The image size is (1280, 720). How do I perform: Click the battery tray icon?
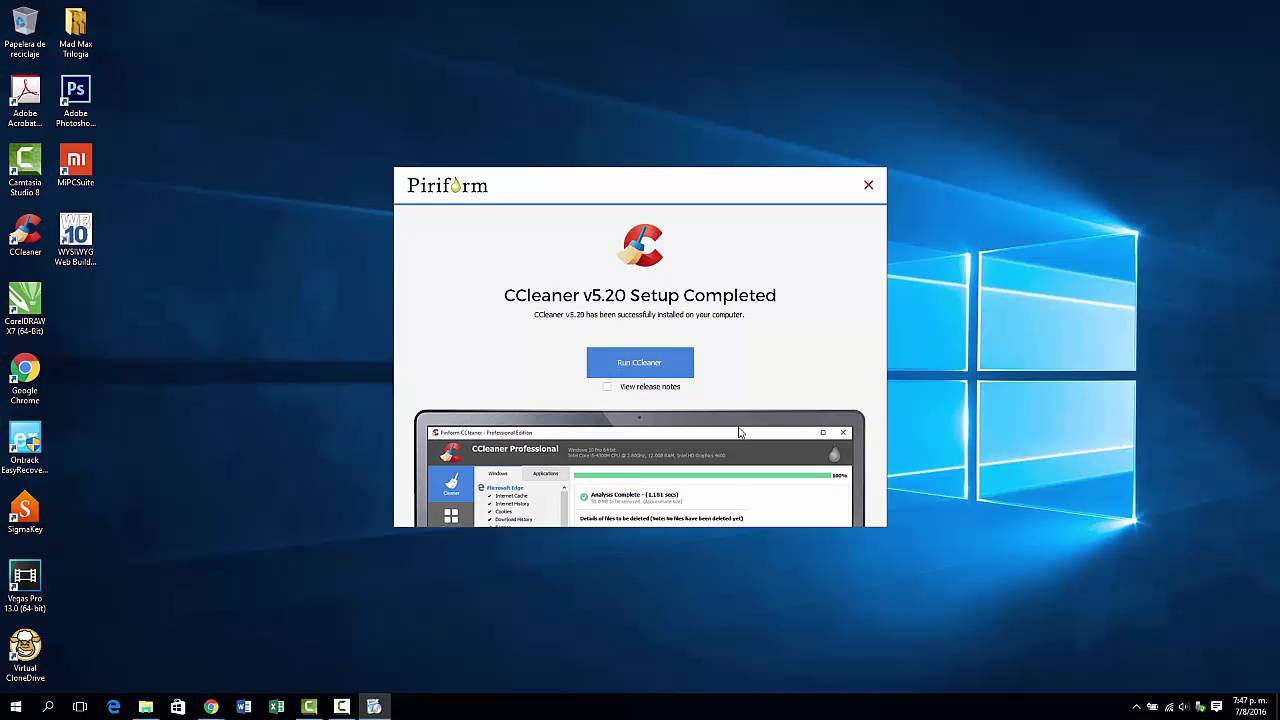(x=1152, y=707)
